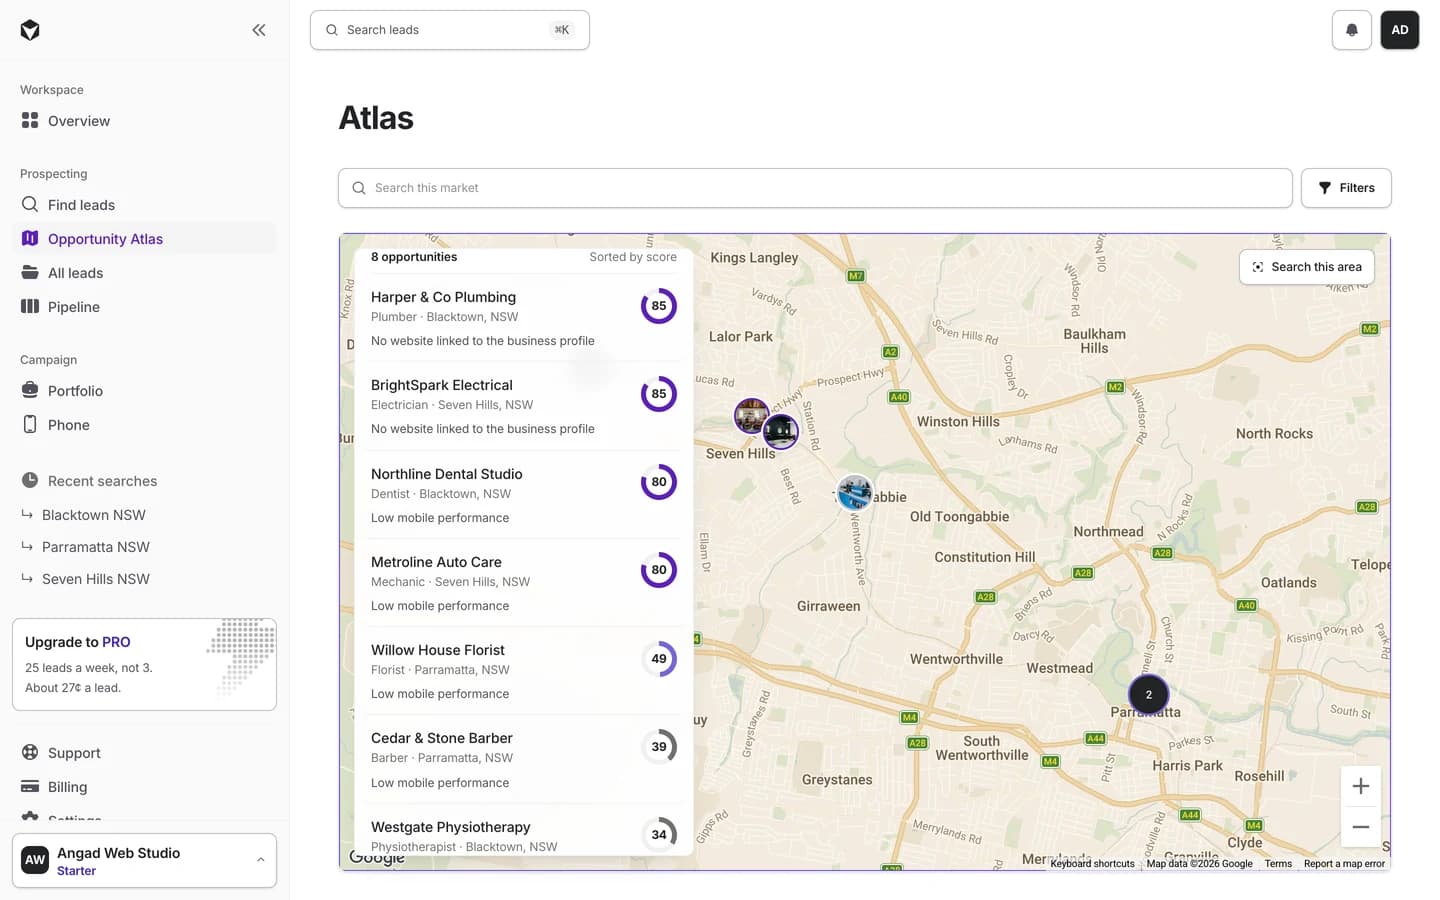Expand the Angad Web Studio workspace switcher

pos(144,860)
